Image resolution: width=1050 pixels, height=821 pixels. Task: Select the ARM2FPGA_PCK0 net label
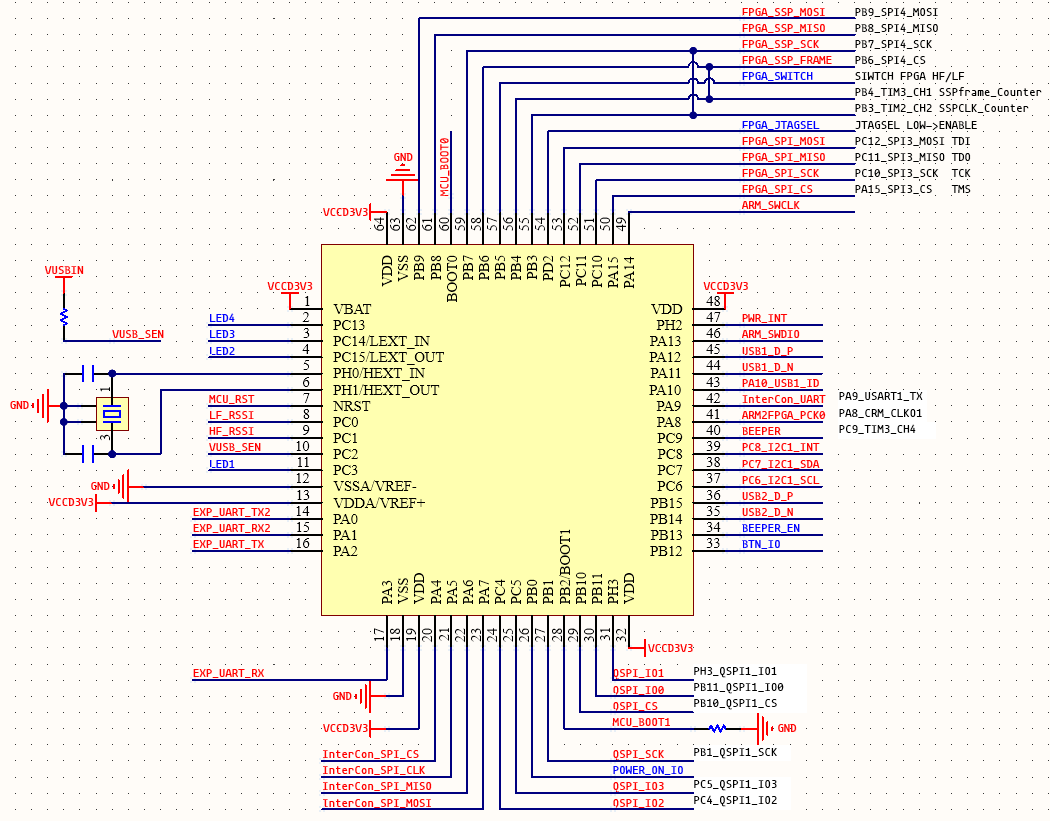tap(783, 415)
